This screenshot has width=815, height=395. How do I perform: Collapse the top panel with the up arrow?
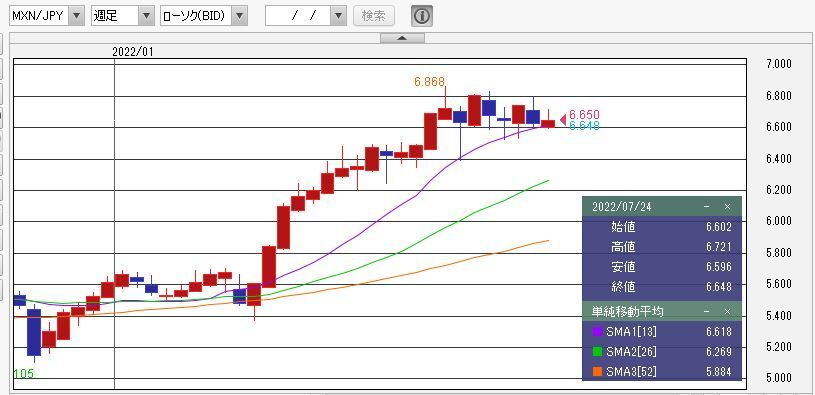coord(402,38)
